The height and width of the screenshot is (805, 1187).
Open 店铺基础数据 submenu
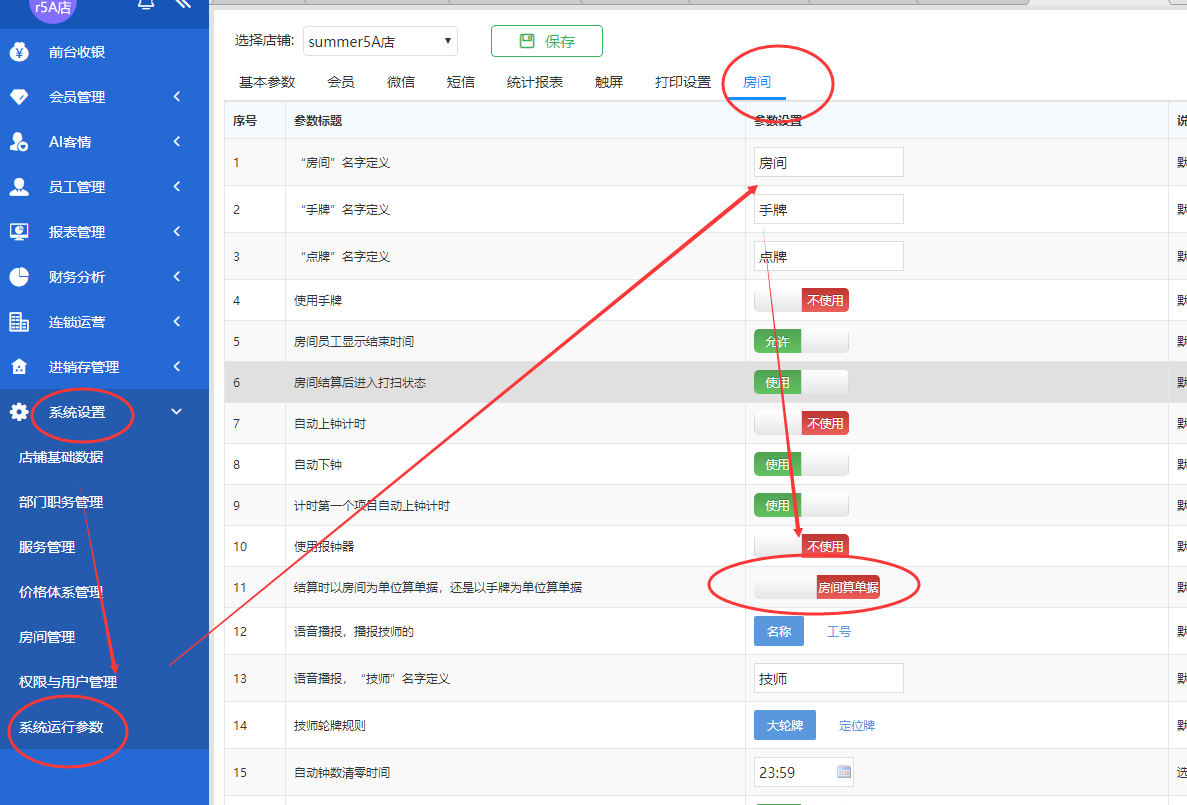coord(61,457)
